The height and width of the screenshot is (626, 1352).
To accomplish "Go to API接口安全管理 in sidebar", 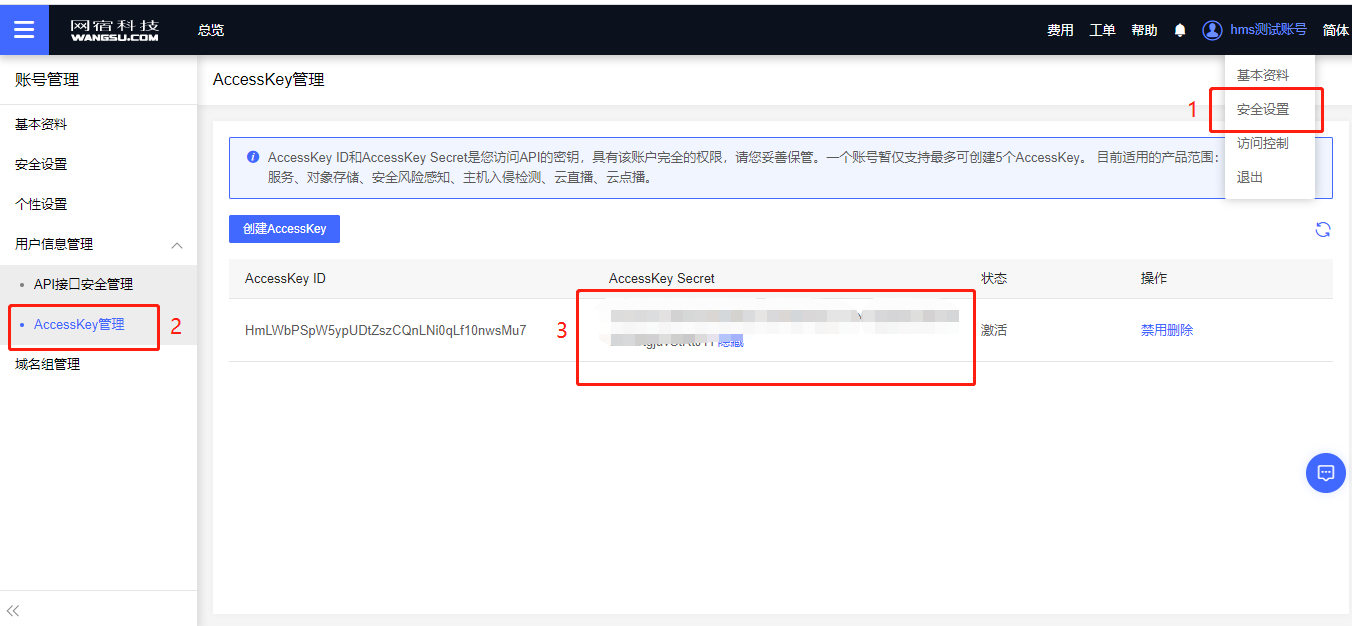I will (x=83, y=284).
